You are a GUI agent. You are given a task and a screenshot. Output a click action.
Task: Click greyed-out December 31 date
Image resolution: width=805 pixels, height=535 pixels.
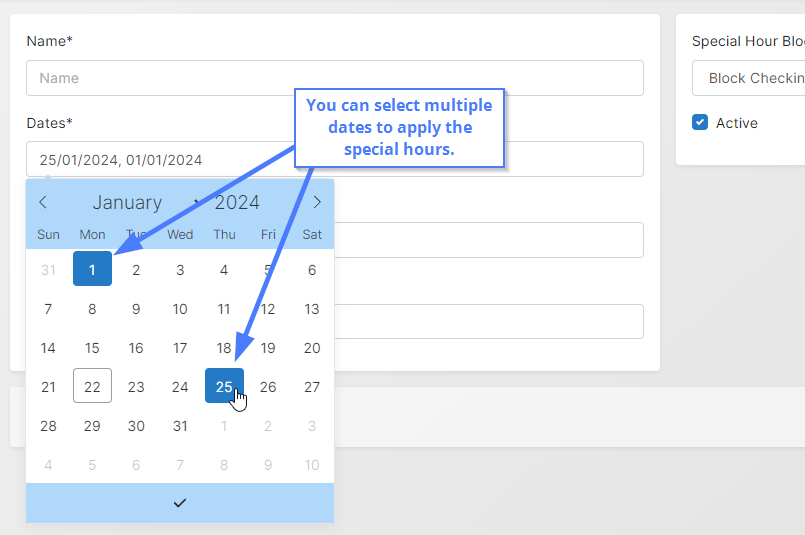pos(48,269)
